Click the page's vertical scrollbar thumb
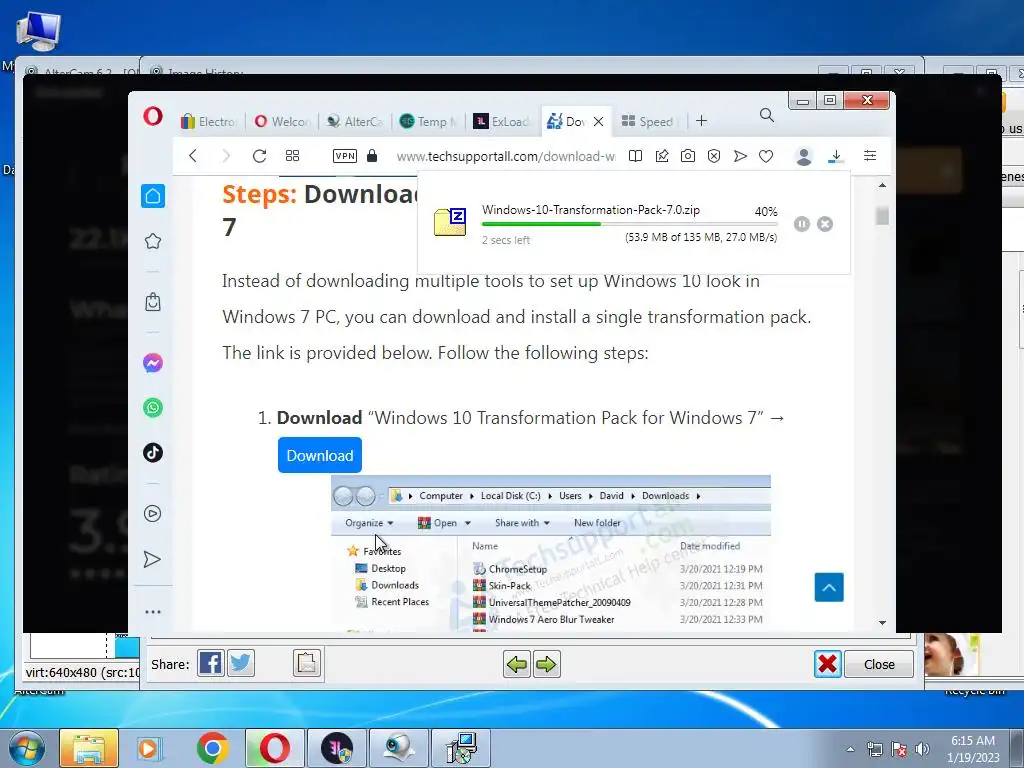The height and width of the screenshot is (768, 1024). coord(882,216)
